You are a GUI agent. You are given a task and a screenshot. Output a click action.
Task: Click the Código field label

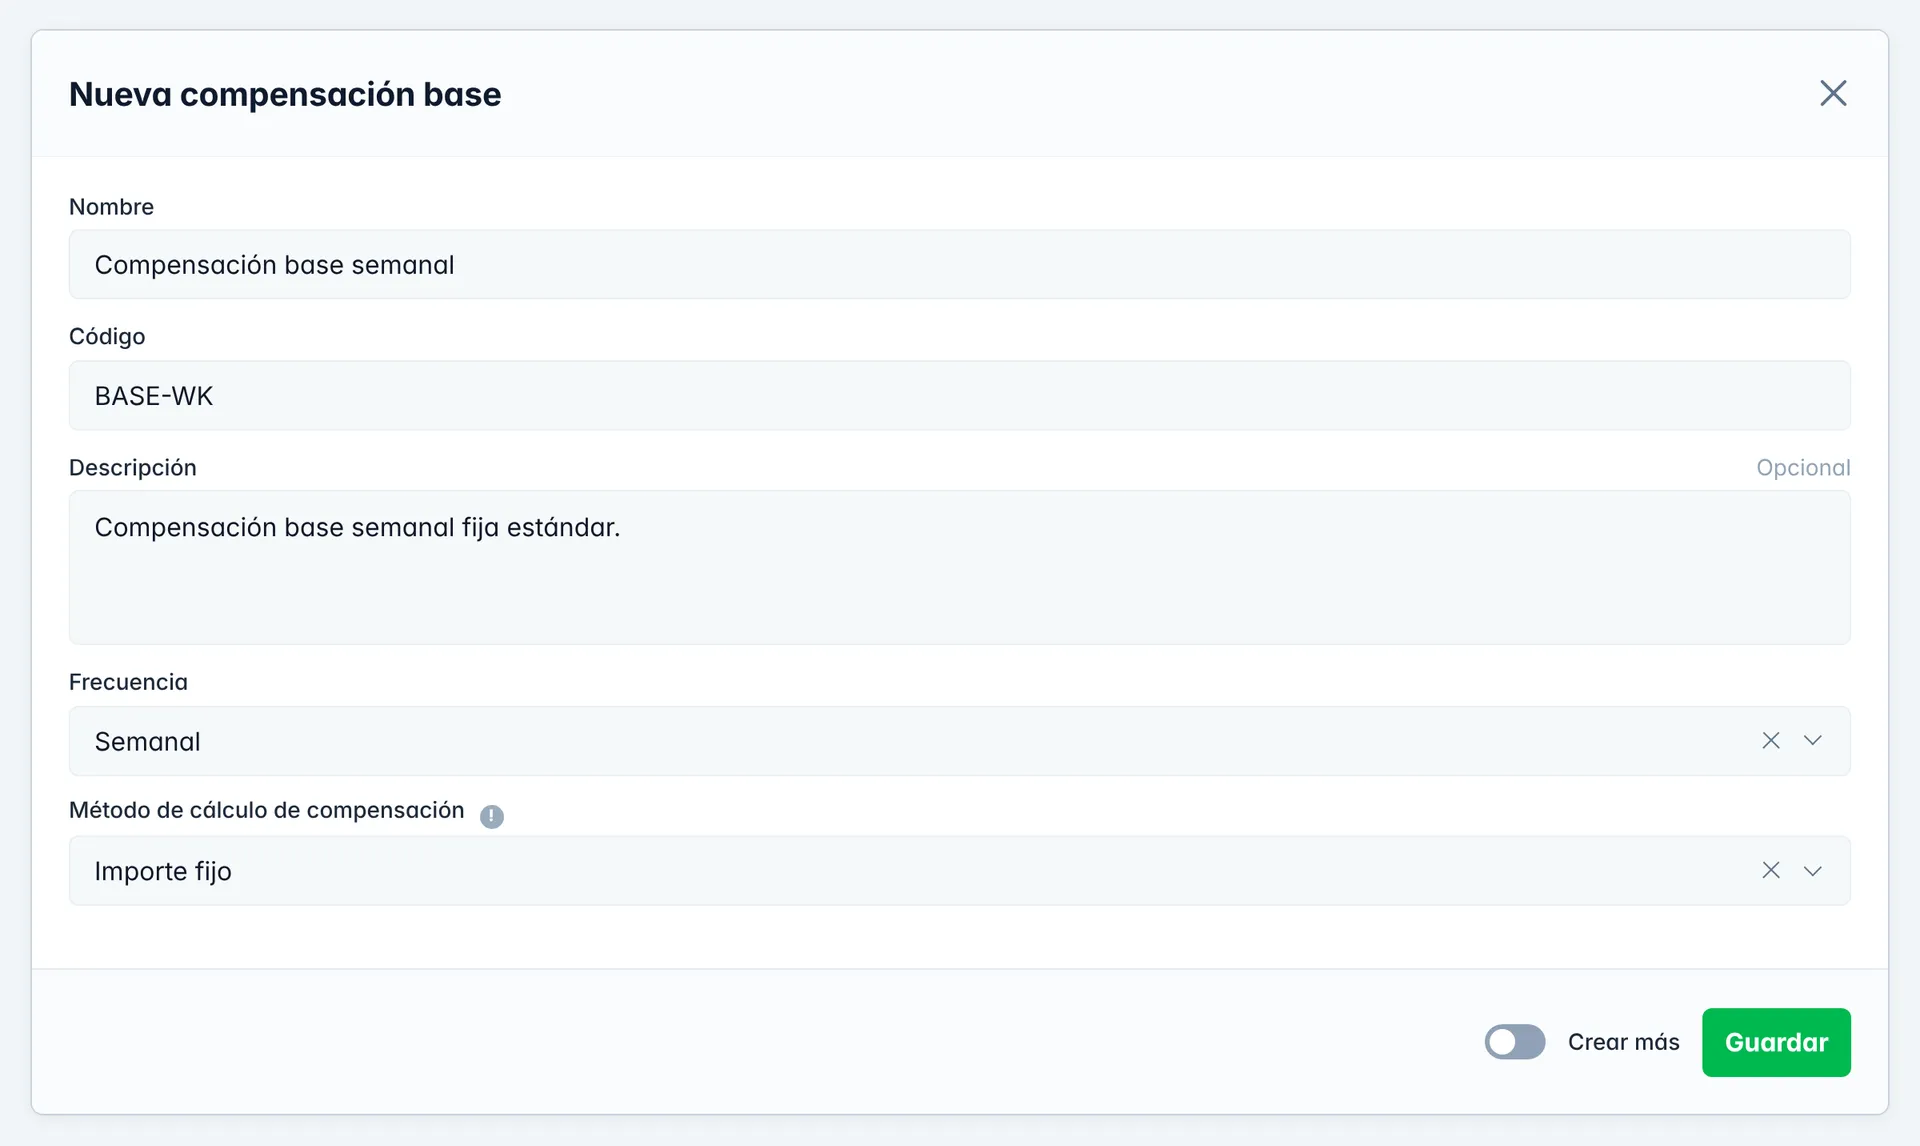(x=107, y=337)
